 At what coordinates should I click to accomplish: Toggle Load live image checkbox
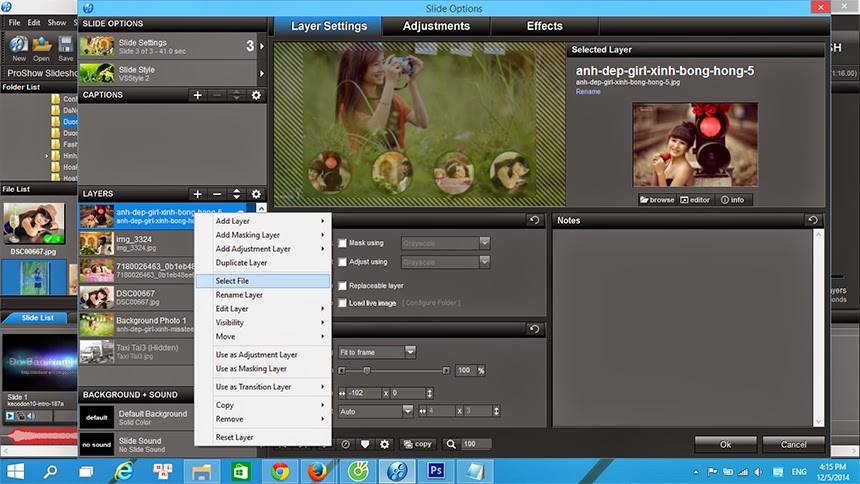[x=342, y=303]
